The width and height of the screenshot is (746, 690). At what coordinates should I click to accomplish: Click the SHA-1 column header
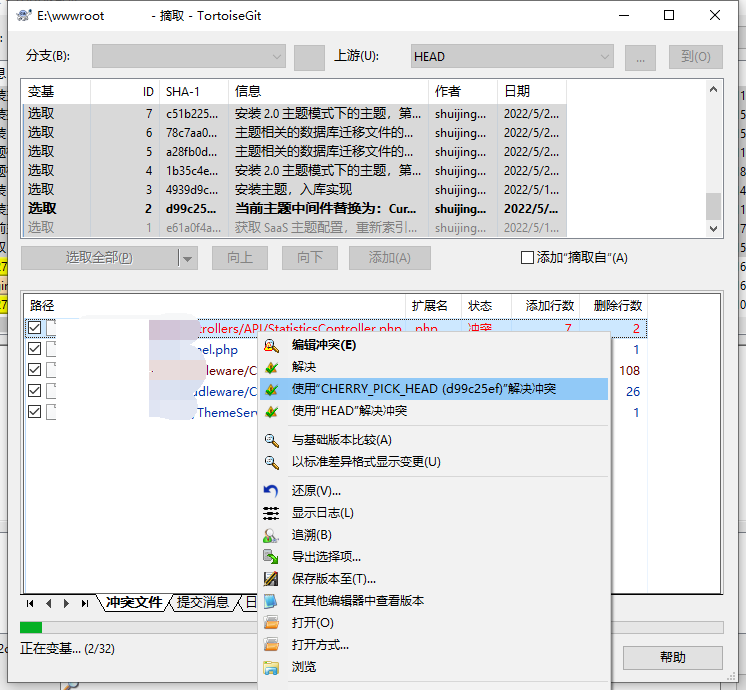(x=194, y=91)
